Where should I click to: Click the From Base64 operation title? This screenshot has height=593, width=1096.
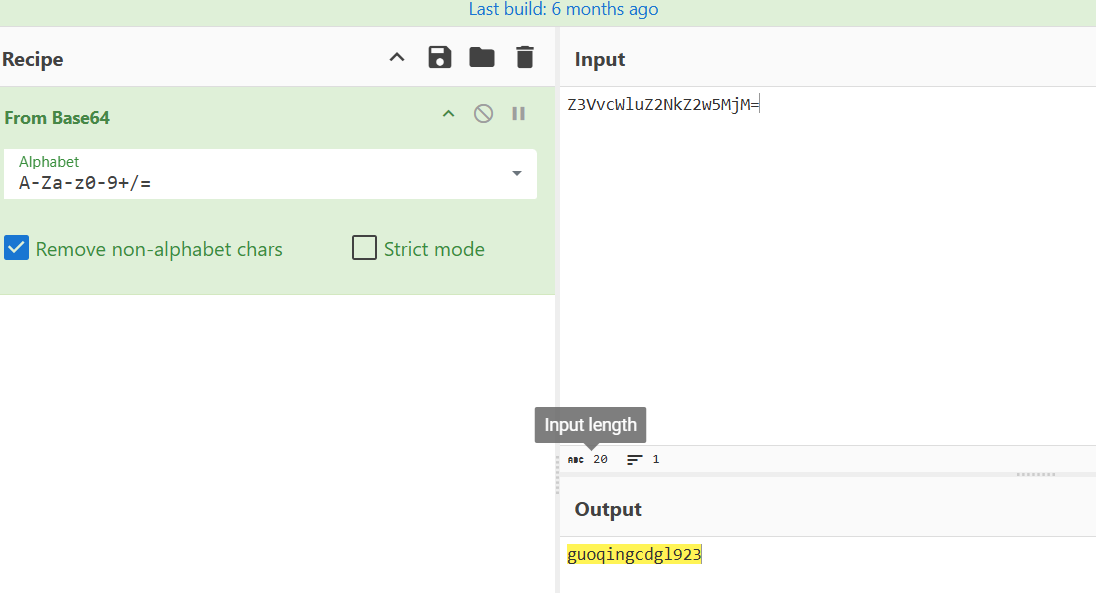click(57, 117)
